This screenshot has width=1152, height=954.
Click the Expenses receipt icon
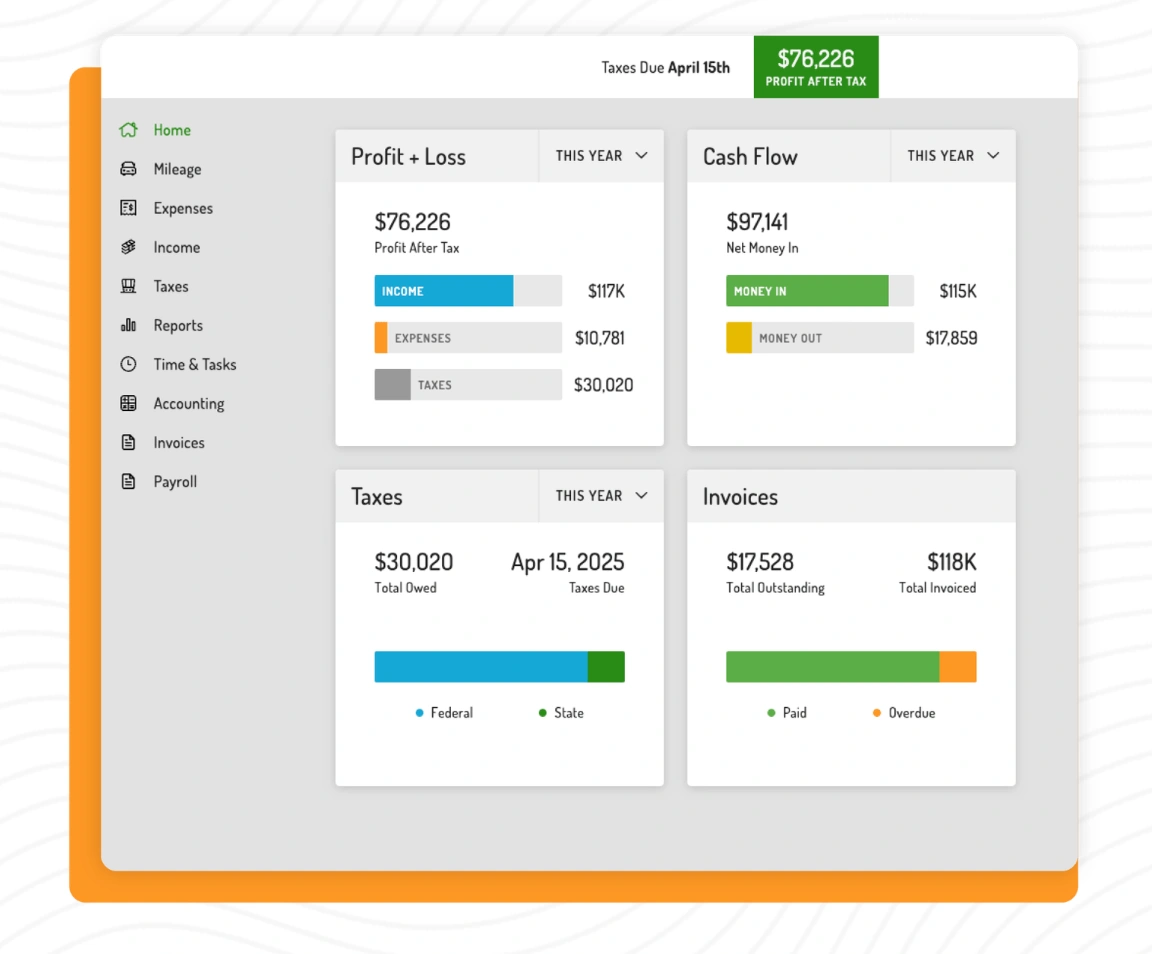point(129,208)
